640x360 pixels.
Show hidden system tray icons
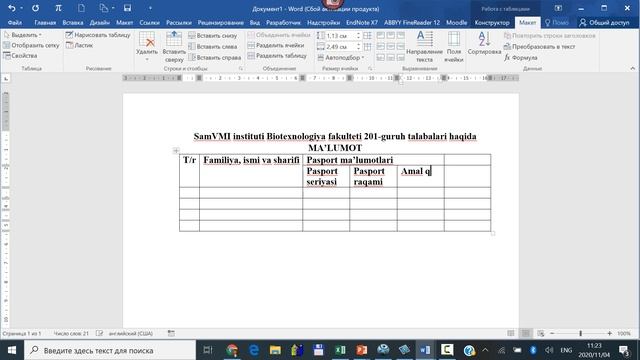click(x=485, y=350)
